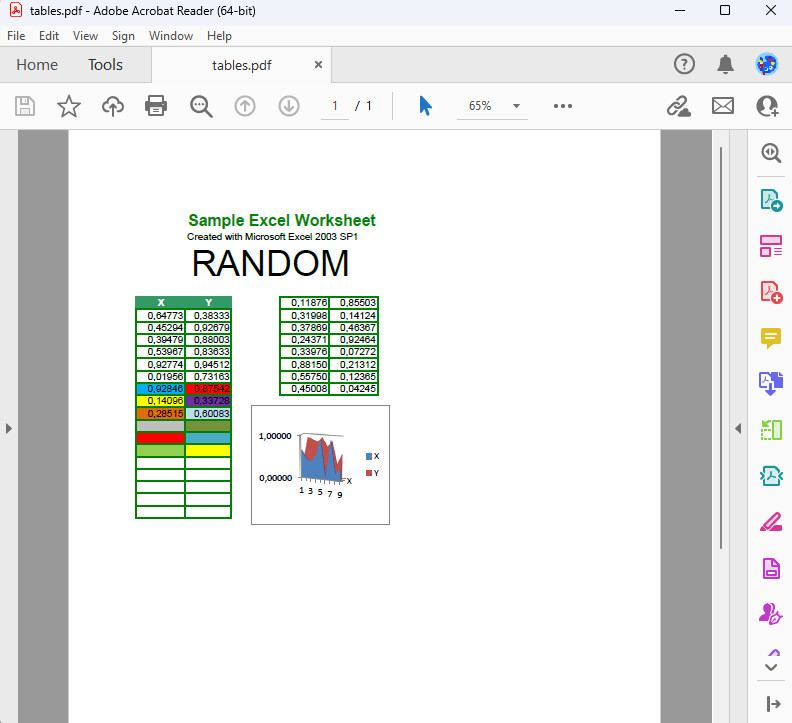
Task: Click the page number input field
Action: [334, 106]
